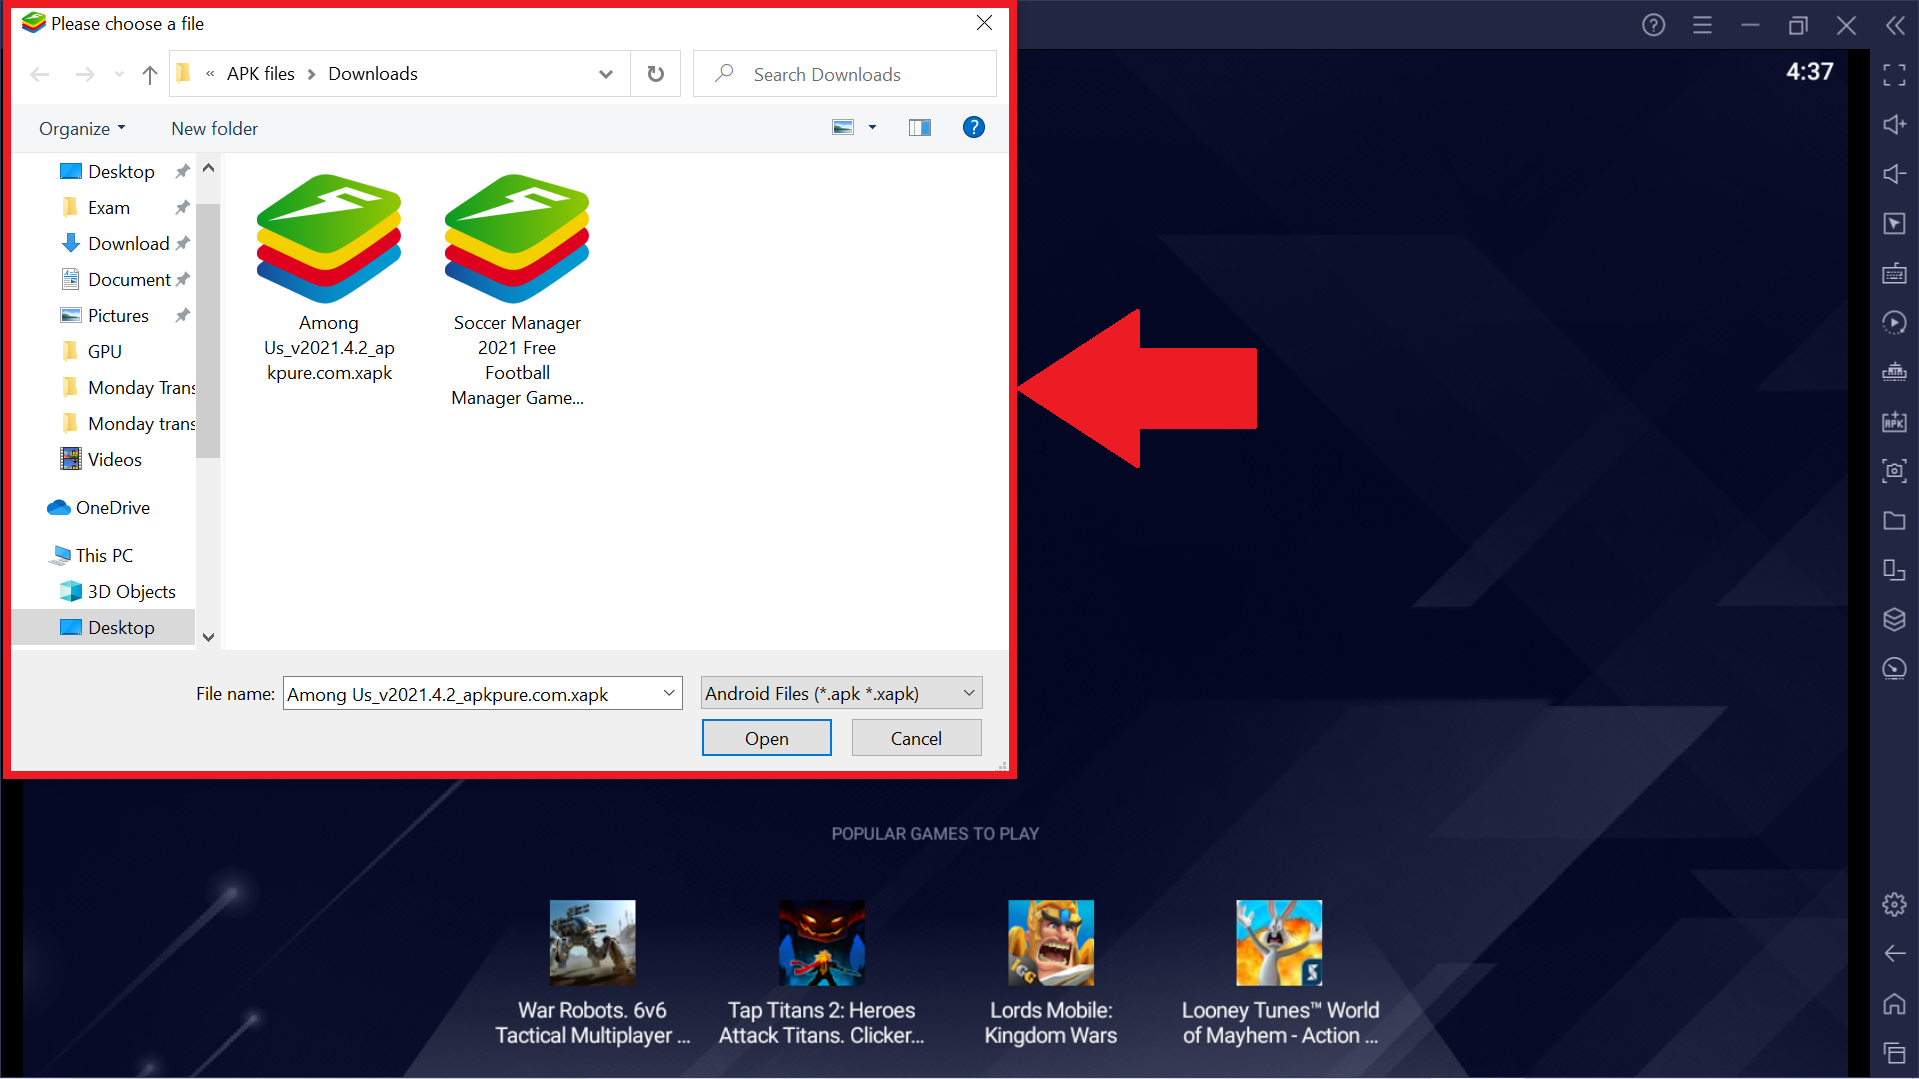The image size is (1919, 1079).
Task: Open Lords Mobile Kingdom Wars tile
Action: [1051, 974]
